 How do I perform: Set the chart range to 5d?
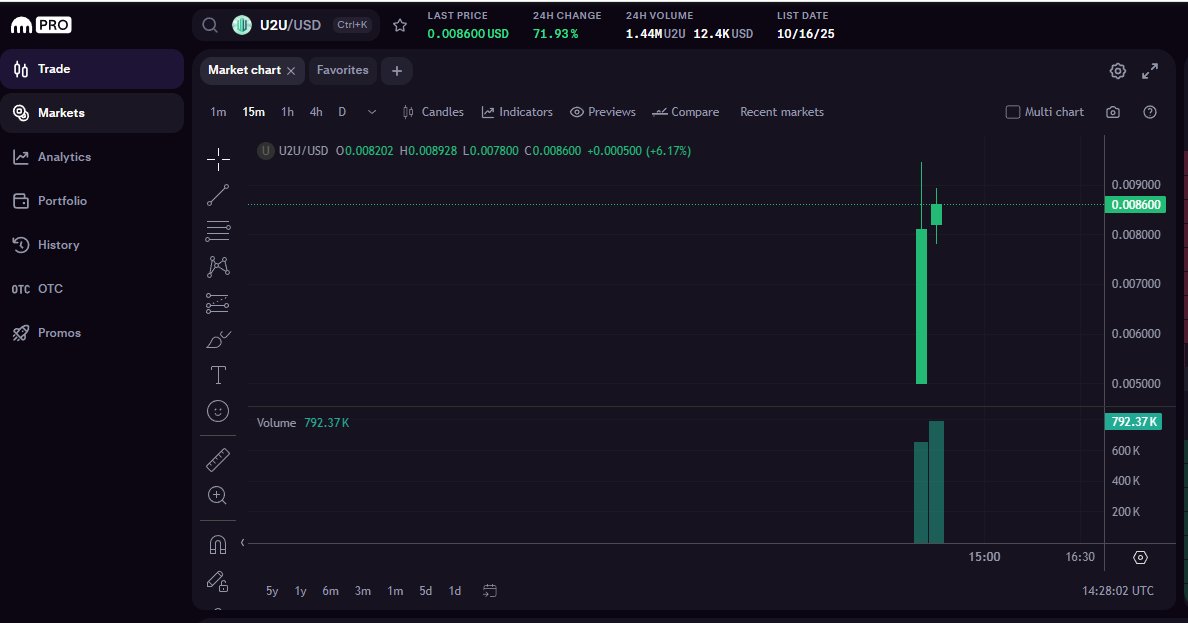pos(426,590)
